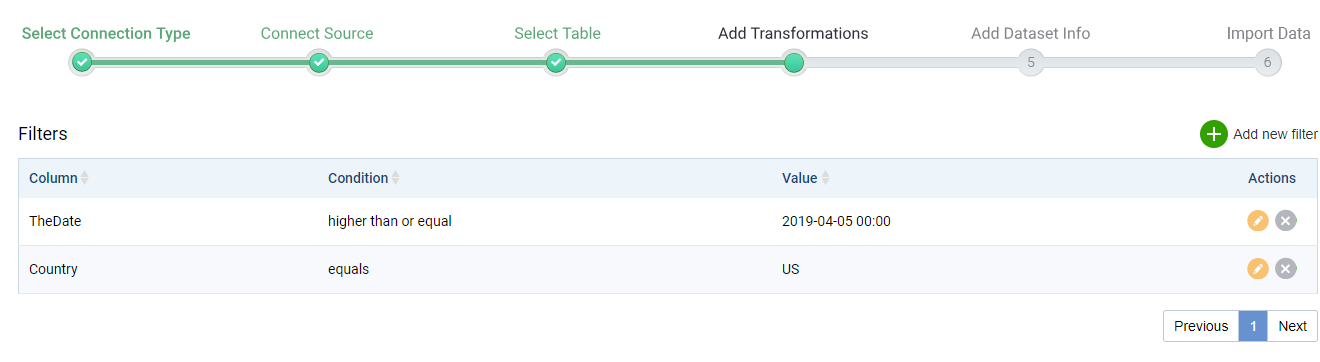Select the current Add Transformations step circle
The height and width of the screenshot is (362, 1320).
(794, 63)
